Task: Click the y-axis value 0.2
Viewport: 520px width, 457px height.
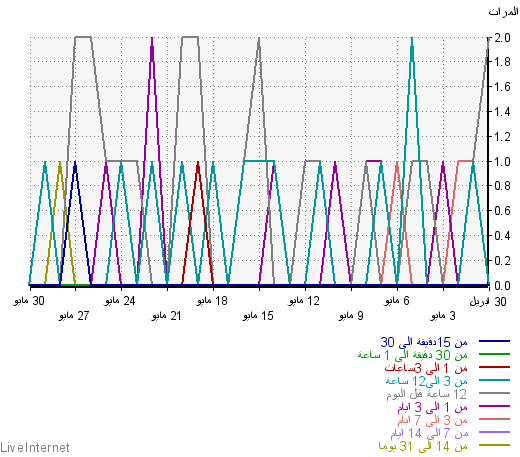Action: [x=502, y=261]
